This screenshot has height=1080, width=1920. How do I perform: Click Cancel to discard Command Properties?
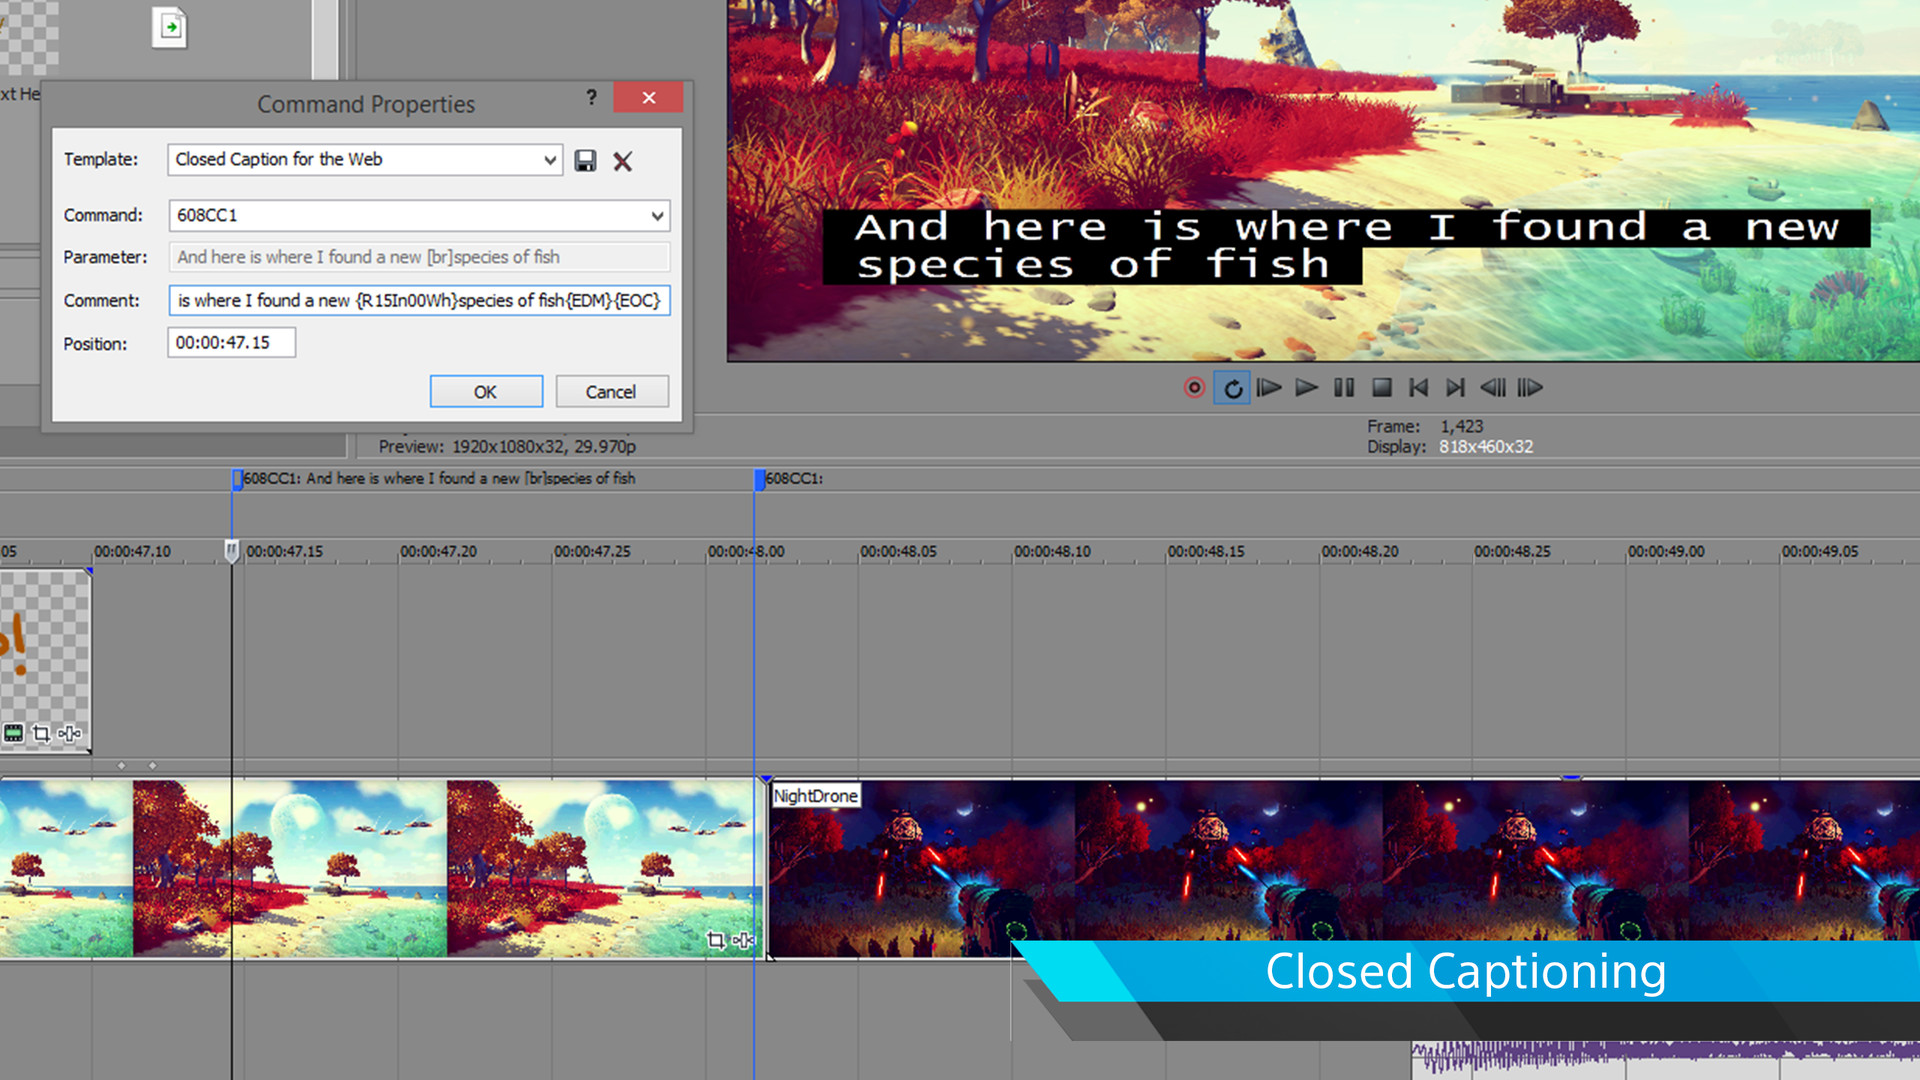[611, 392]
